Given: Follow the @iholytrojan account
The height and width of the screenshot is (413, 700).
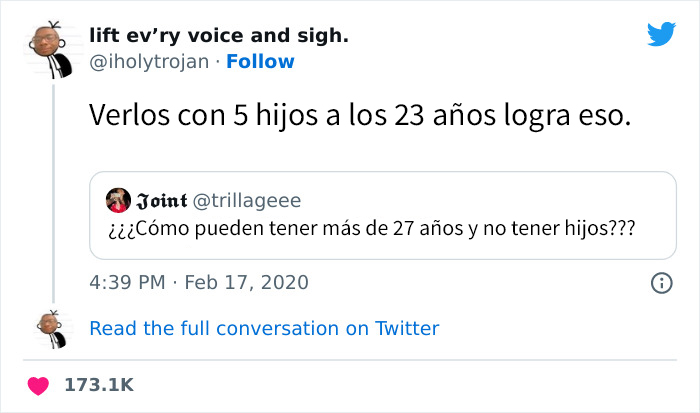Looking at the screenshot, I should [x=260, y=62].
